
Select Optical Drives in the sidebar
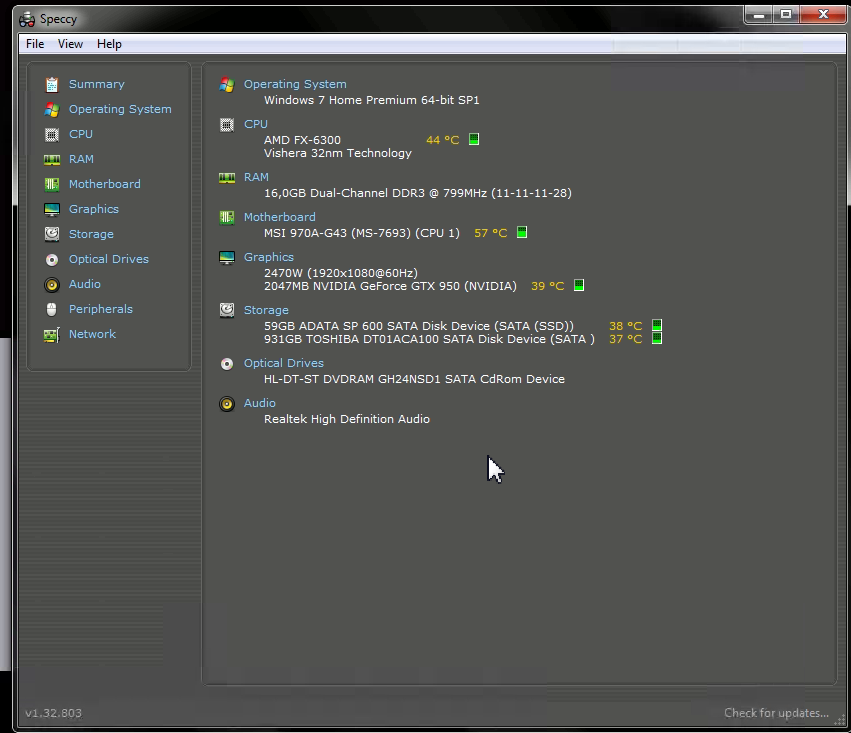pyautogui.click(x=109, y=259)
